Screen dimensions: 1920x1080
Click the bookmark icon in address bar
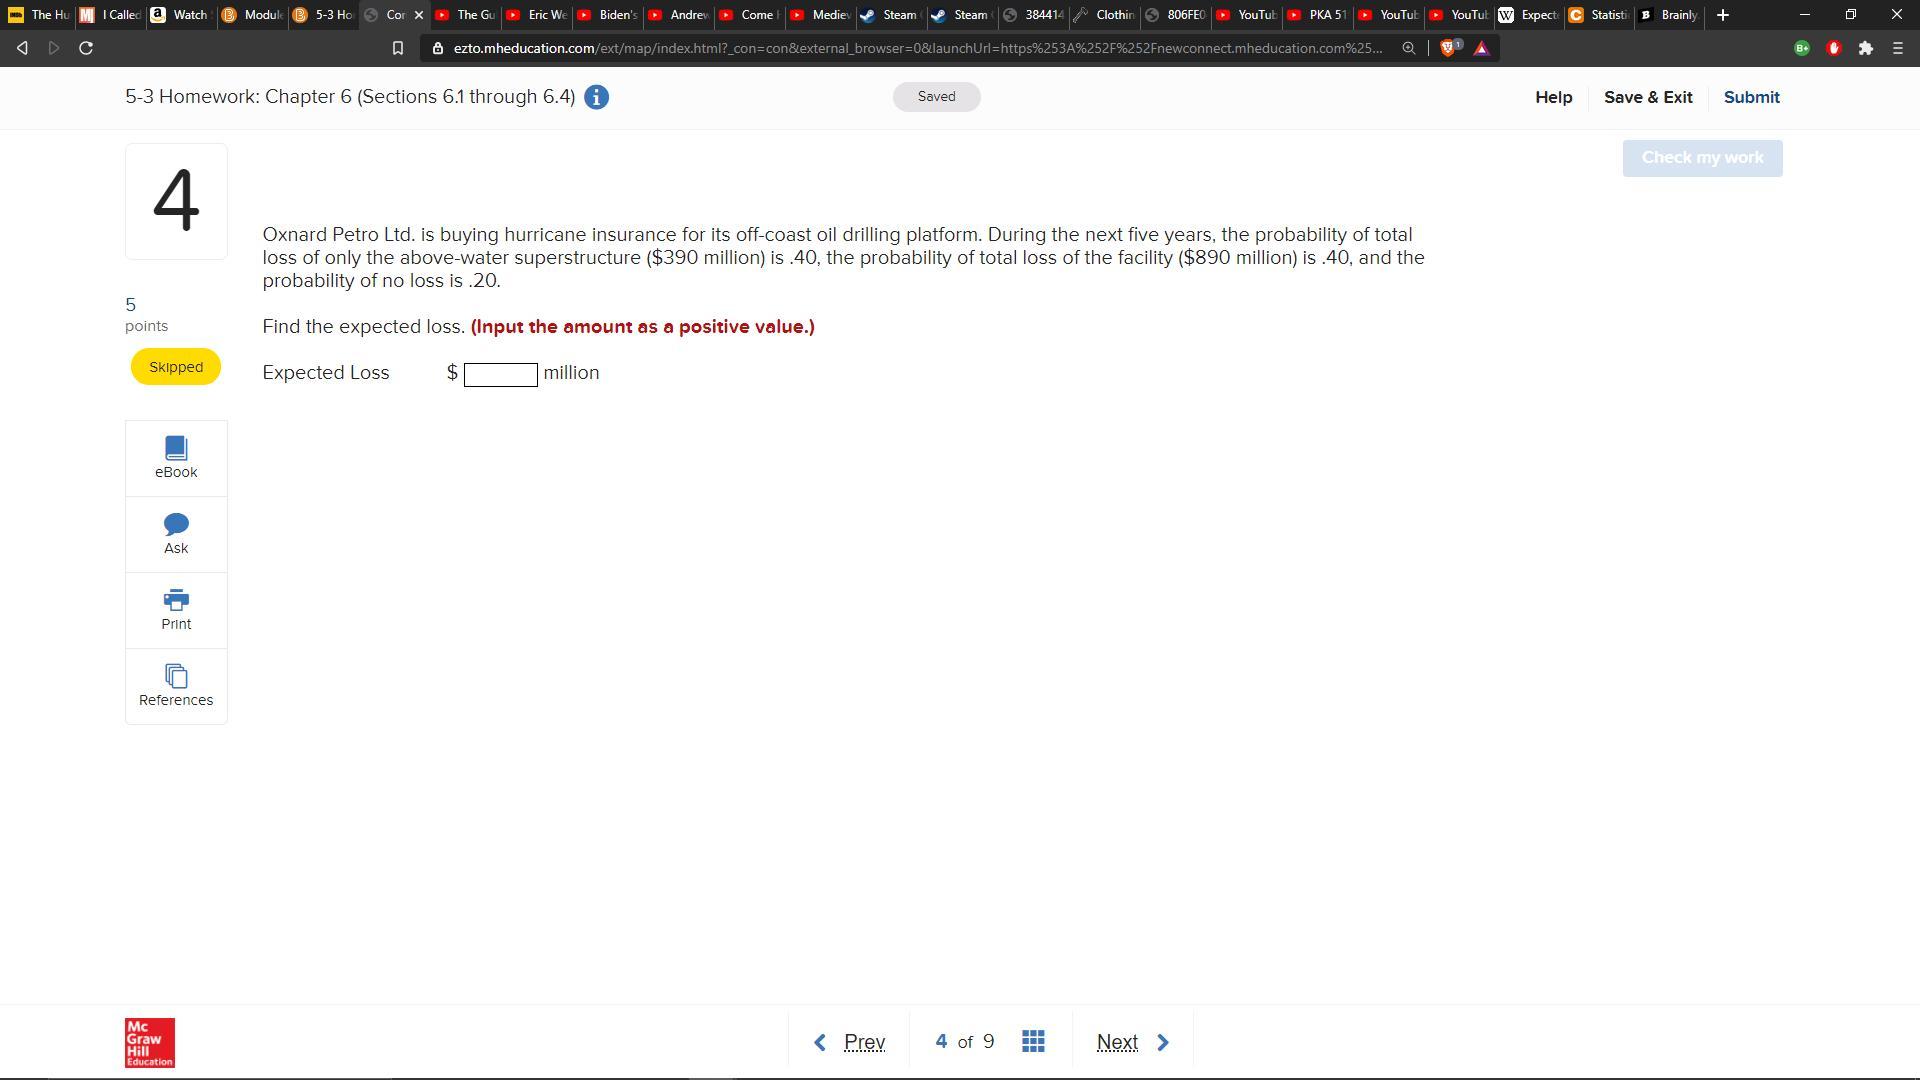(397, 48)
